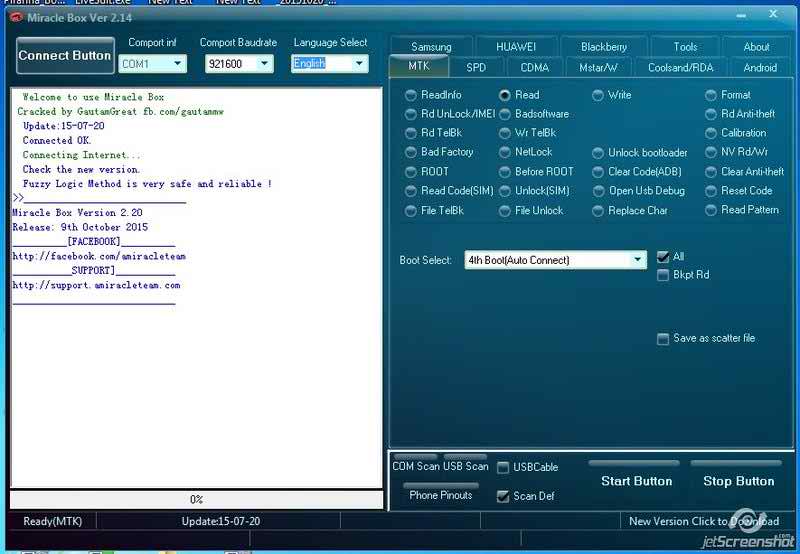This screenshot has height=554, width=800.
Task: Open the Language Select English dropdown
Action: 330,63
